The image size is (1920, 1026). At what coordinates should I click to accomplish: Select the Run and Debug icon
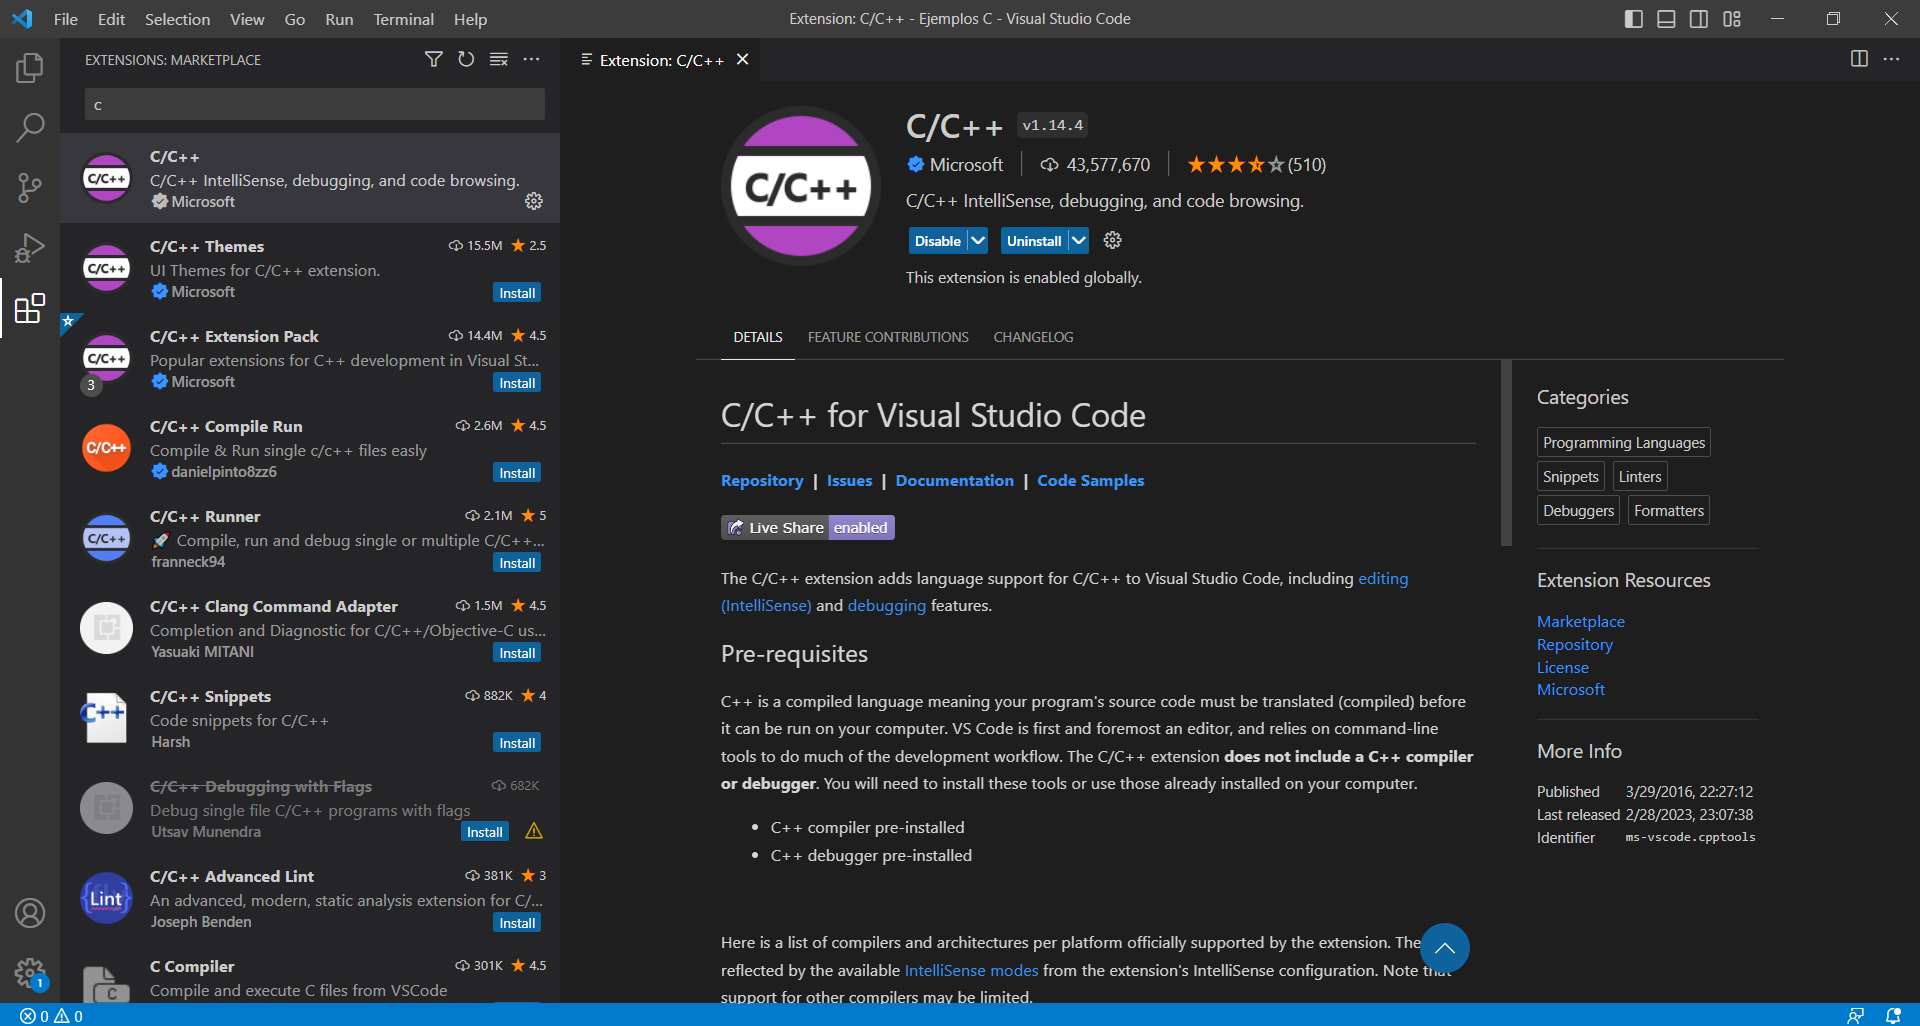tap(30, 248)
